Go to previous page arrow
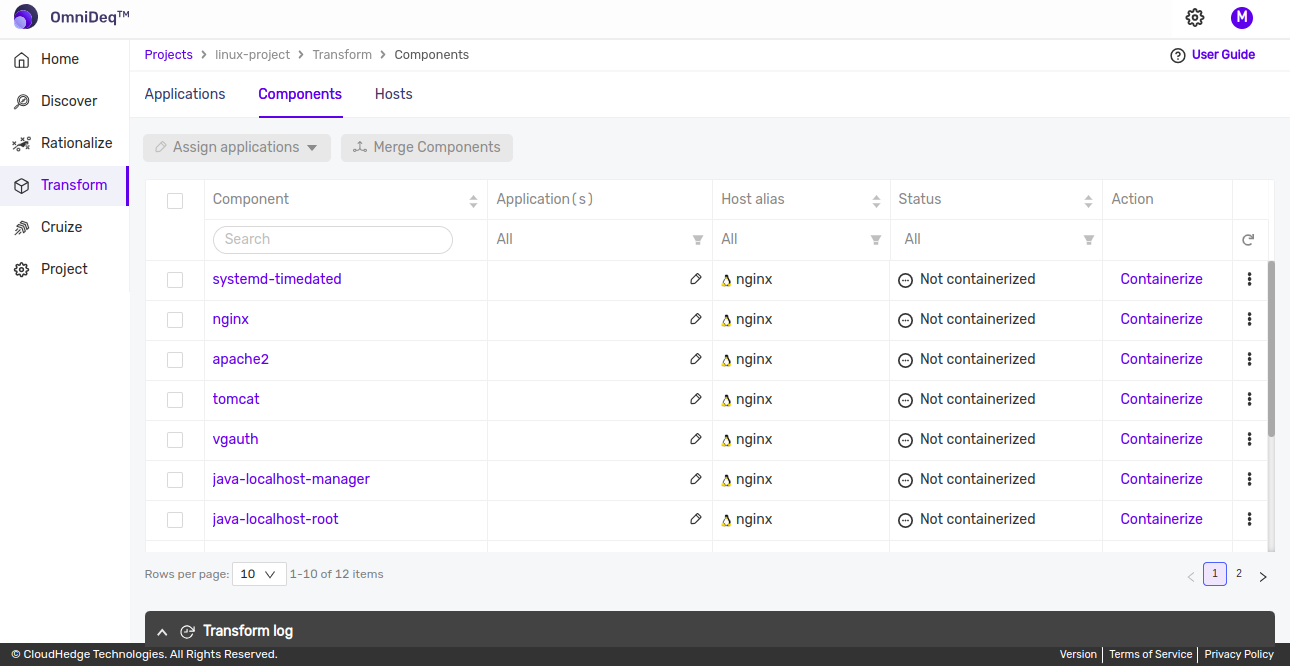This screenshot has height=666, width=1290. [1190, 576]
